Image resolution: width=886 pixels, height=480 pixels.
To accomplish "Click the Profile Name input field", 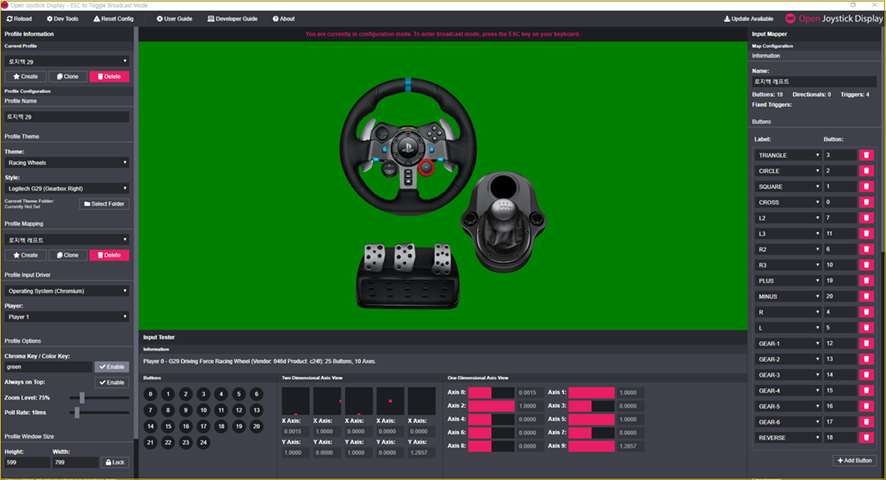I will [67, 116].
